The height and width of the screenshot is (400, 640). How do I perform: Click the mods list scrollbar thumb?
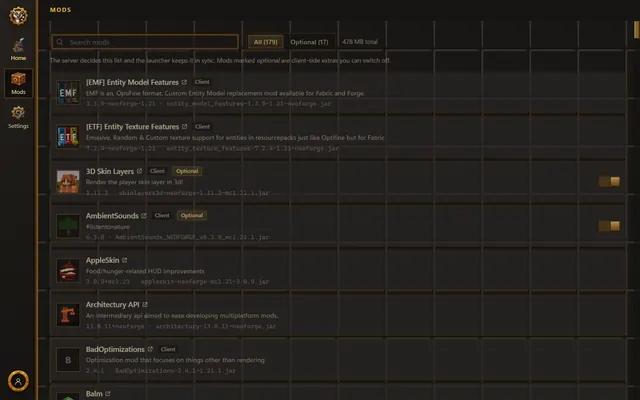(x=636, y=30)
